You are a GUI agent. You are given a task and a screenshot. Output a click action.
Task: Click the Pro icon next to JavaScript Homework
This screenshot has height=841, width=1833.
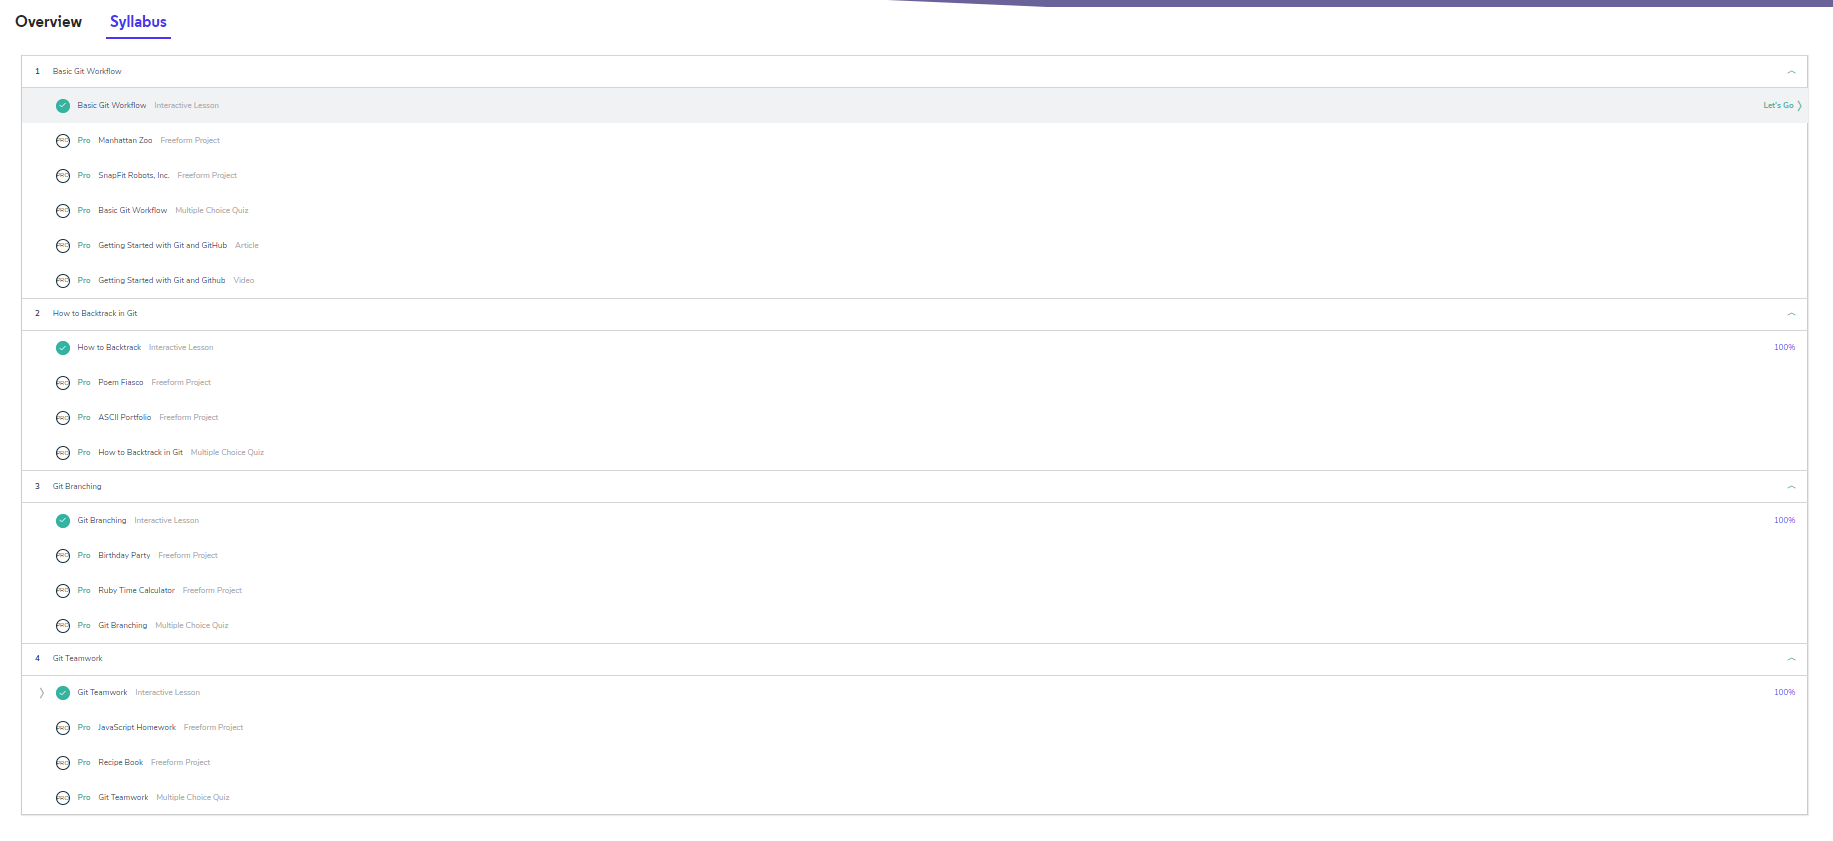point(63,728)
